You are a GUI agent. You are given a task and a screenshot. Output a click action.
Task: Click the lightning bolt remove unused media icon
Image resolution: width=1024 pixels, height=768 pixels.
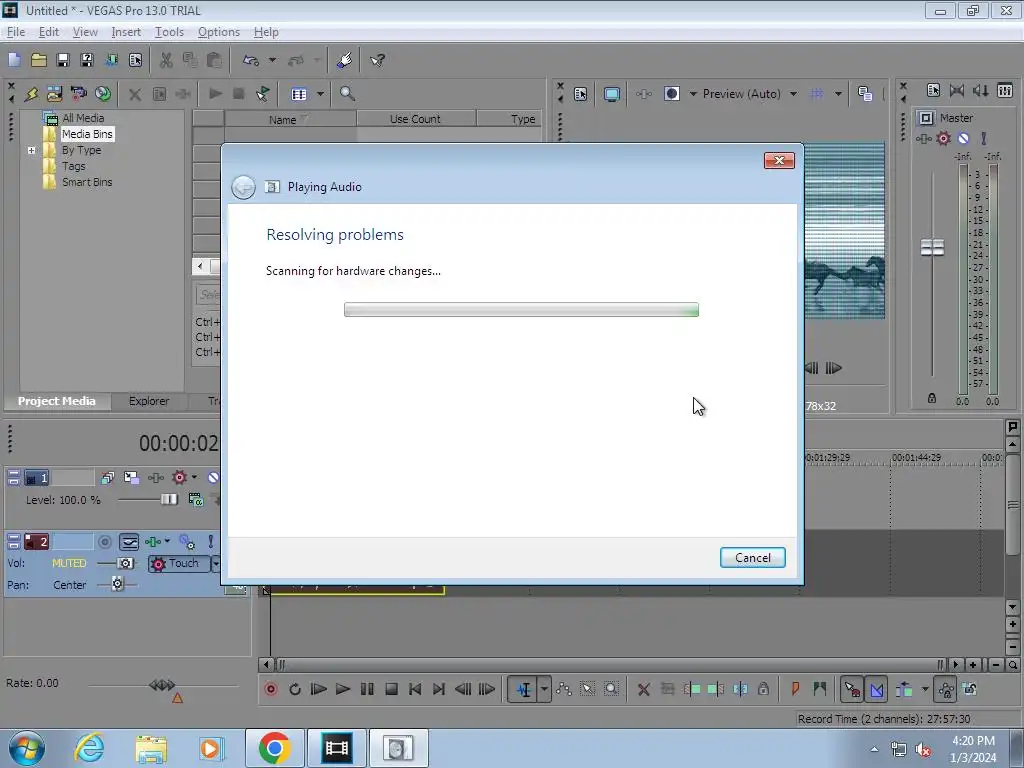pos(31,93)
